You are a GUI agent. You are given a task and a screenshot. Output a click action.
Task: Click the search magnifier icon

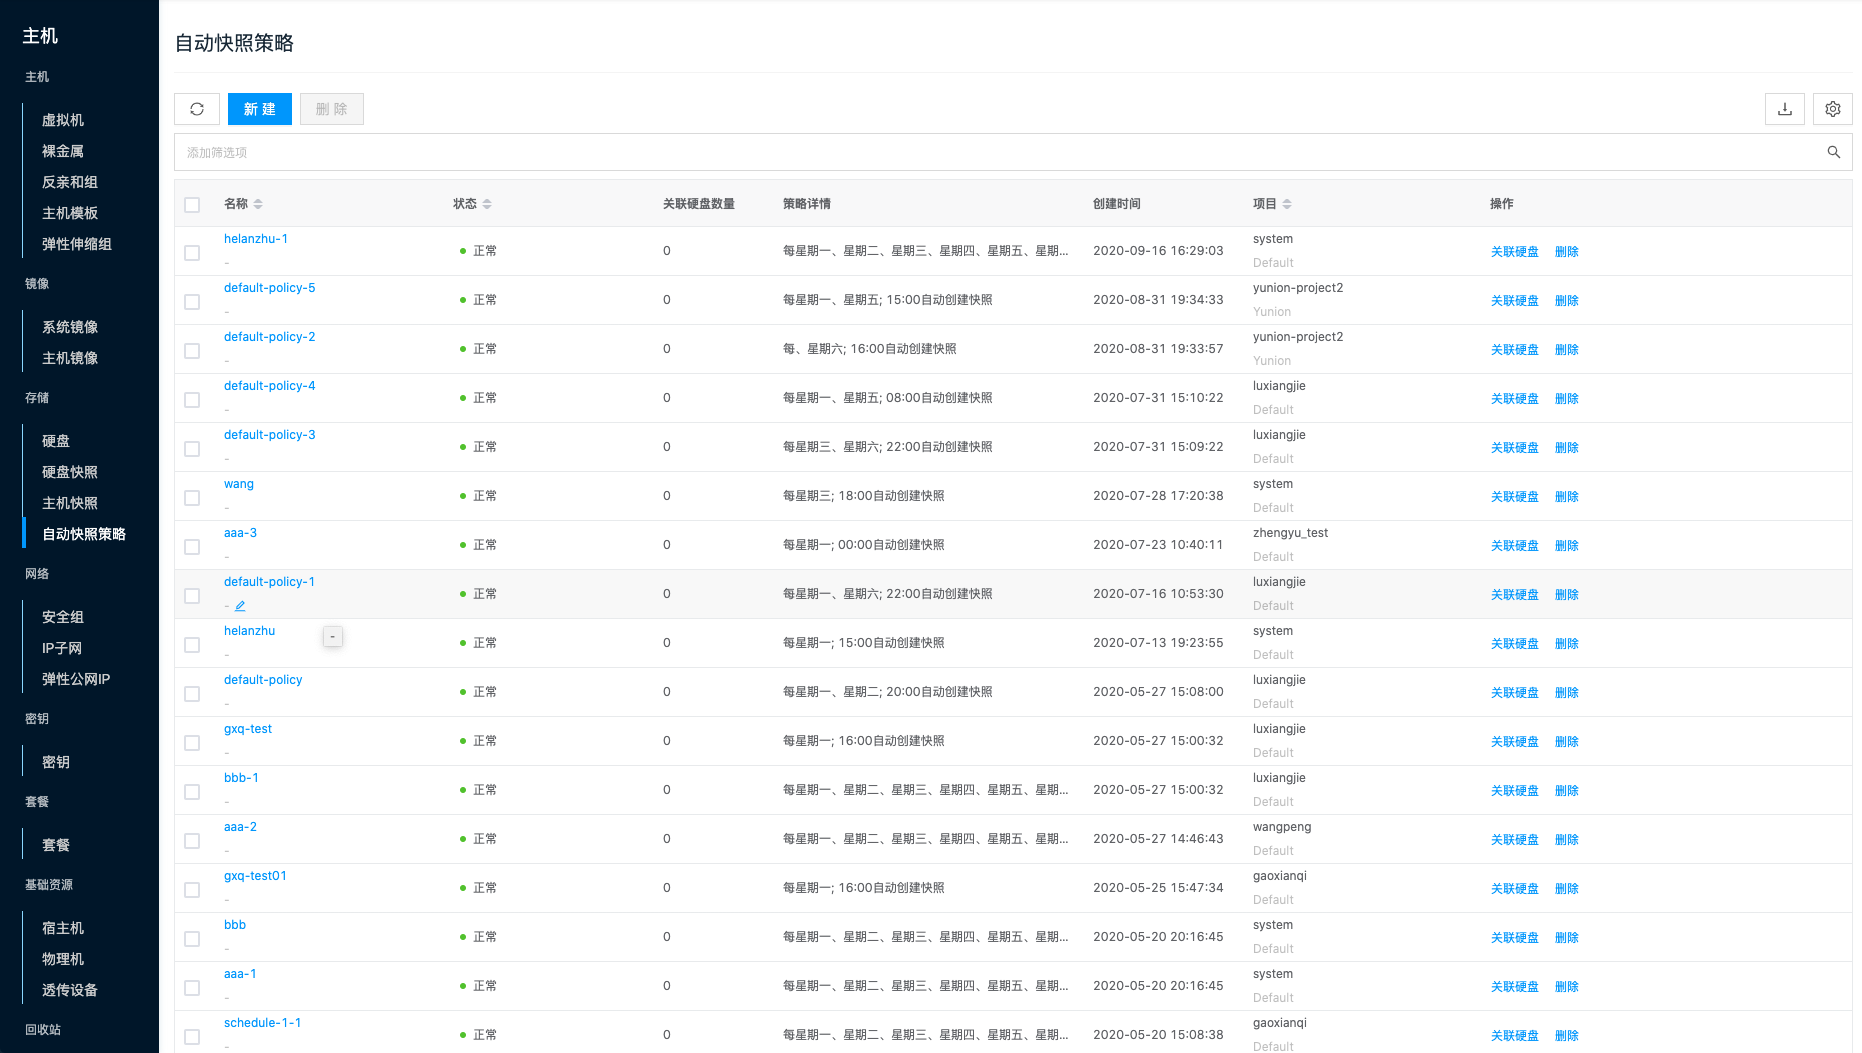pos(1833,152)
